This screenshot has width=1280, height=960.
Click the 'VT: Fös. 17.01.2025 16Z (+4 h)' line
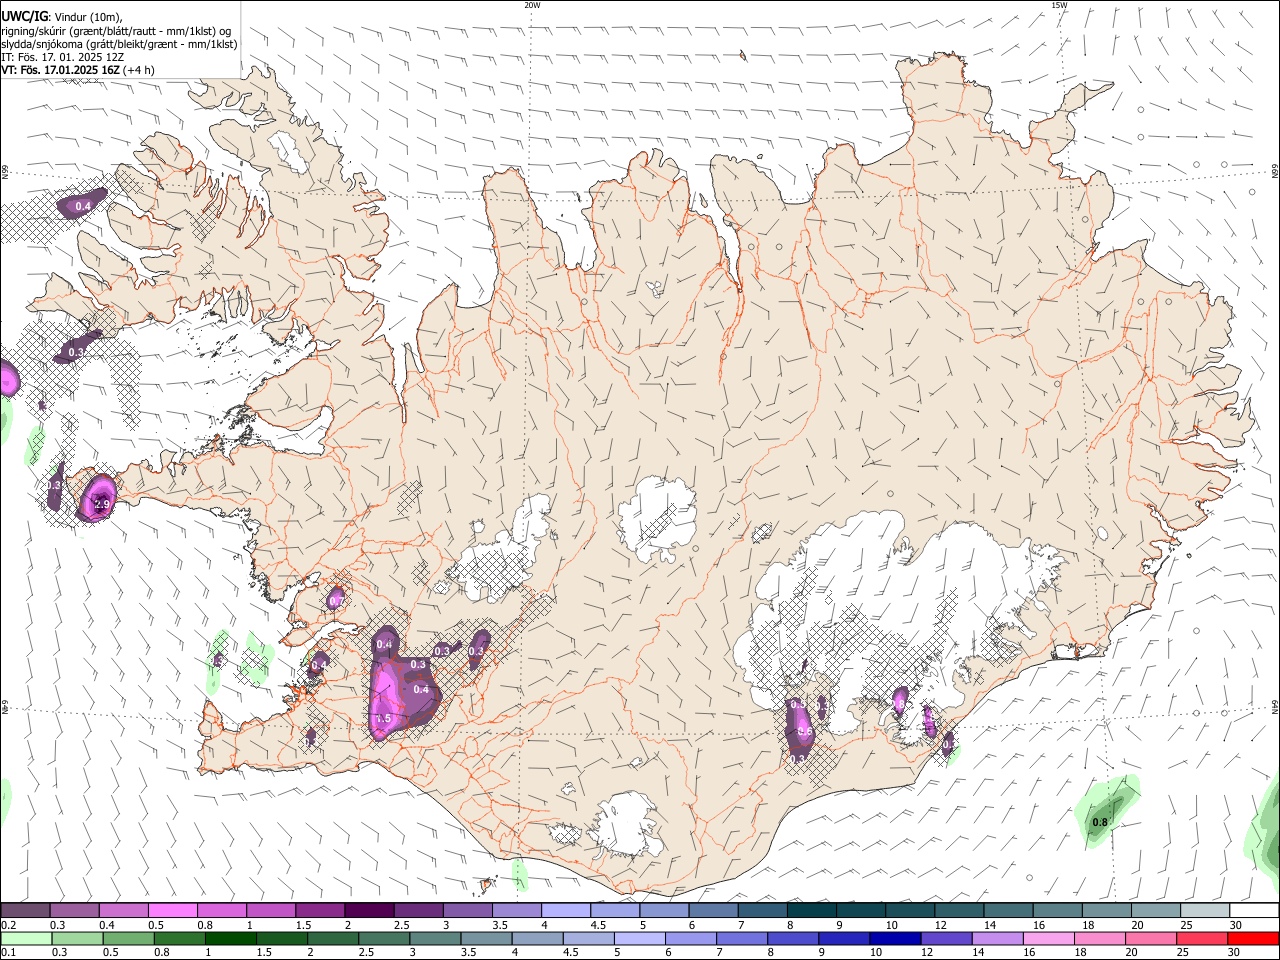pyautogui.click(x=78, y=70)
